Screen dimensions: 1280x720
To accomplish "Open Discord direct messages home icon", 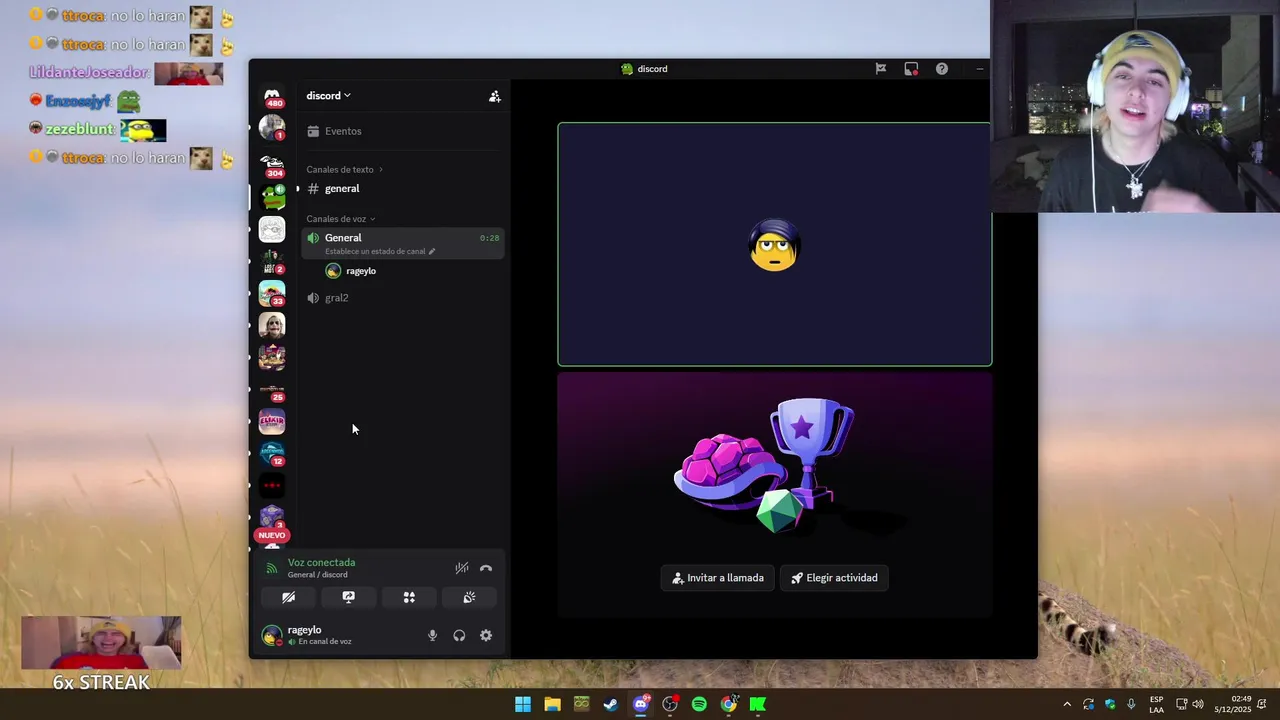I will 272,96.
